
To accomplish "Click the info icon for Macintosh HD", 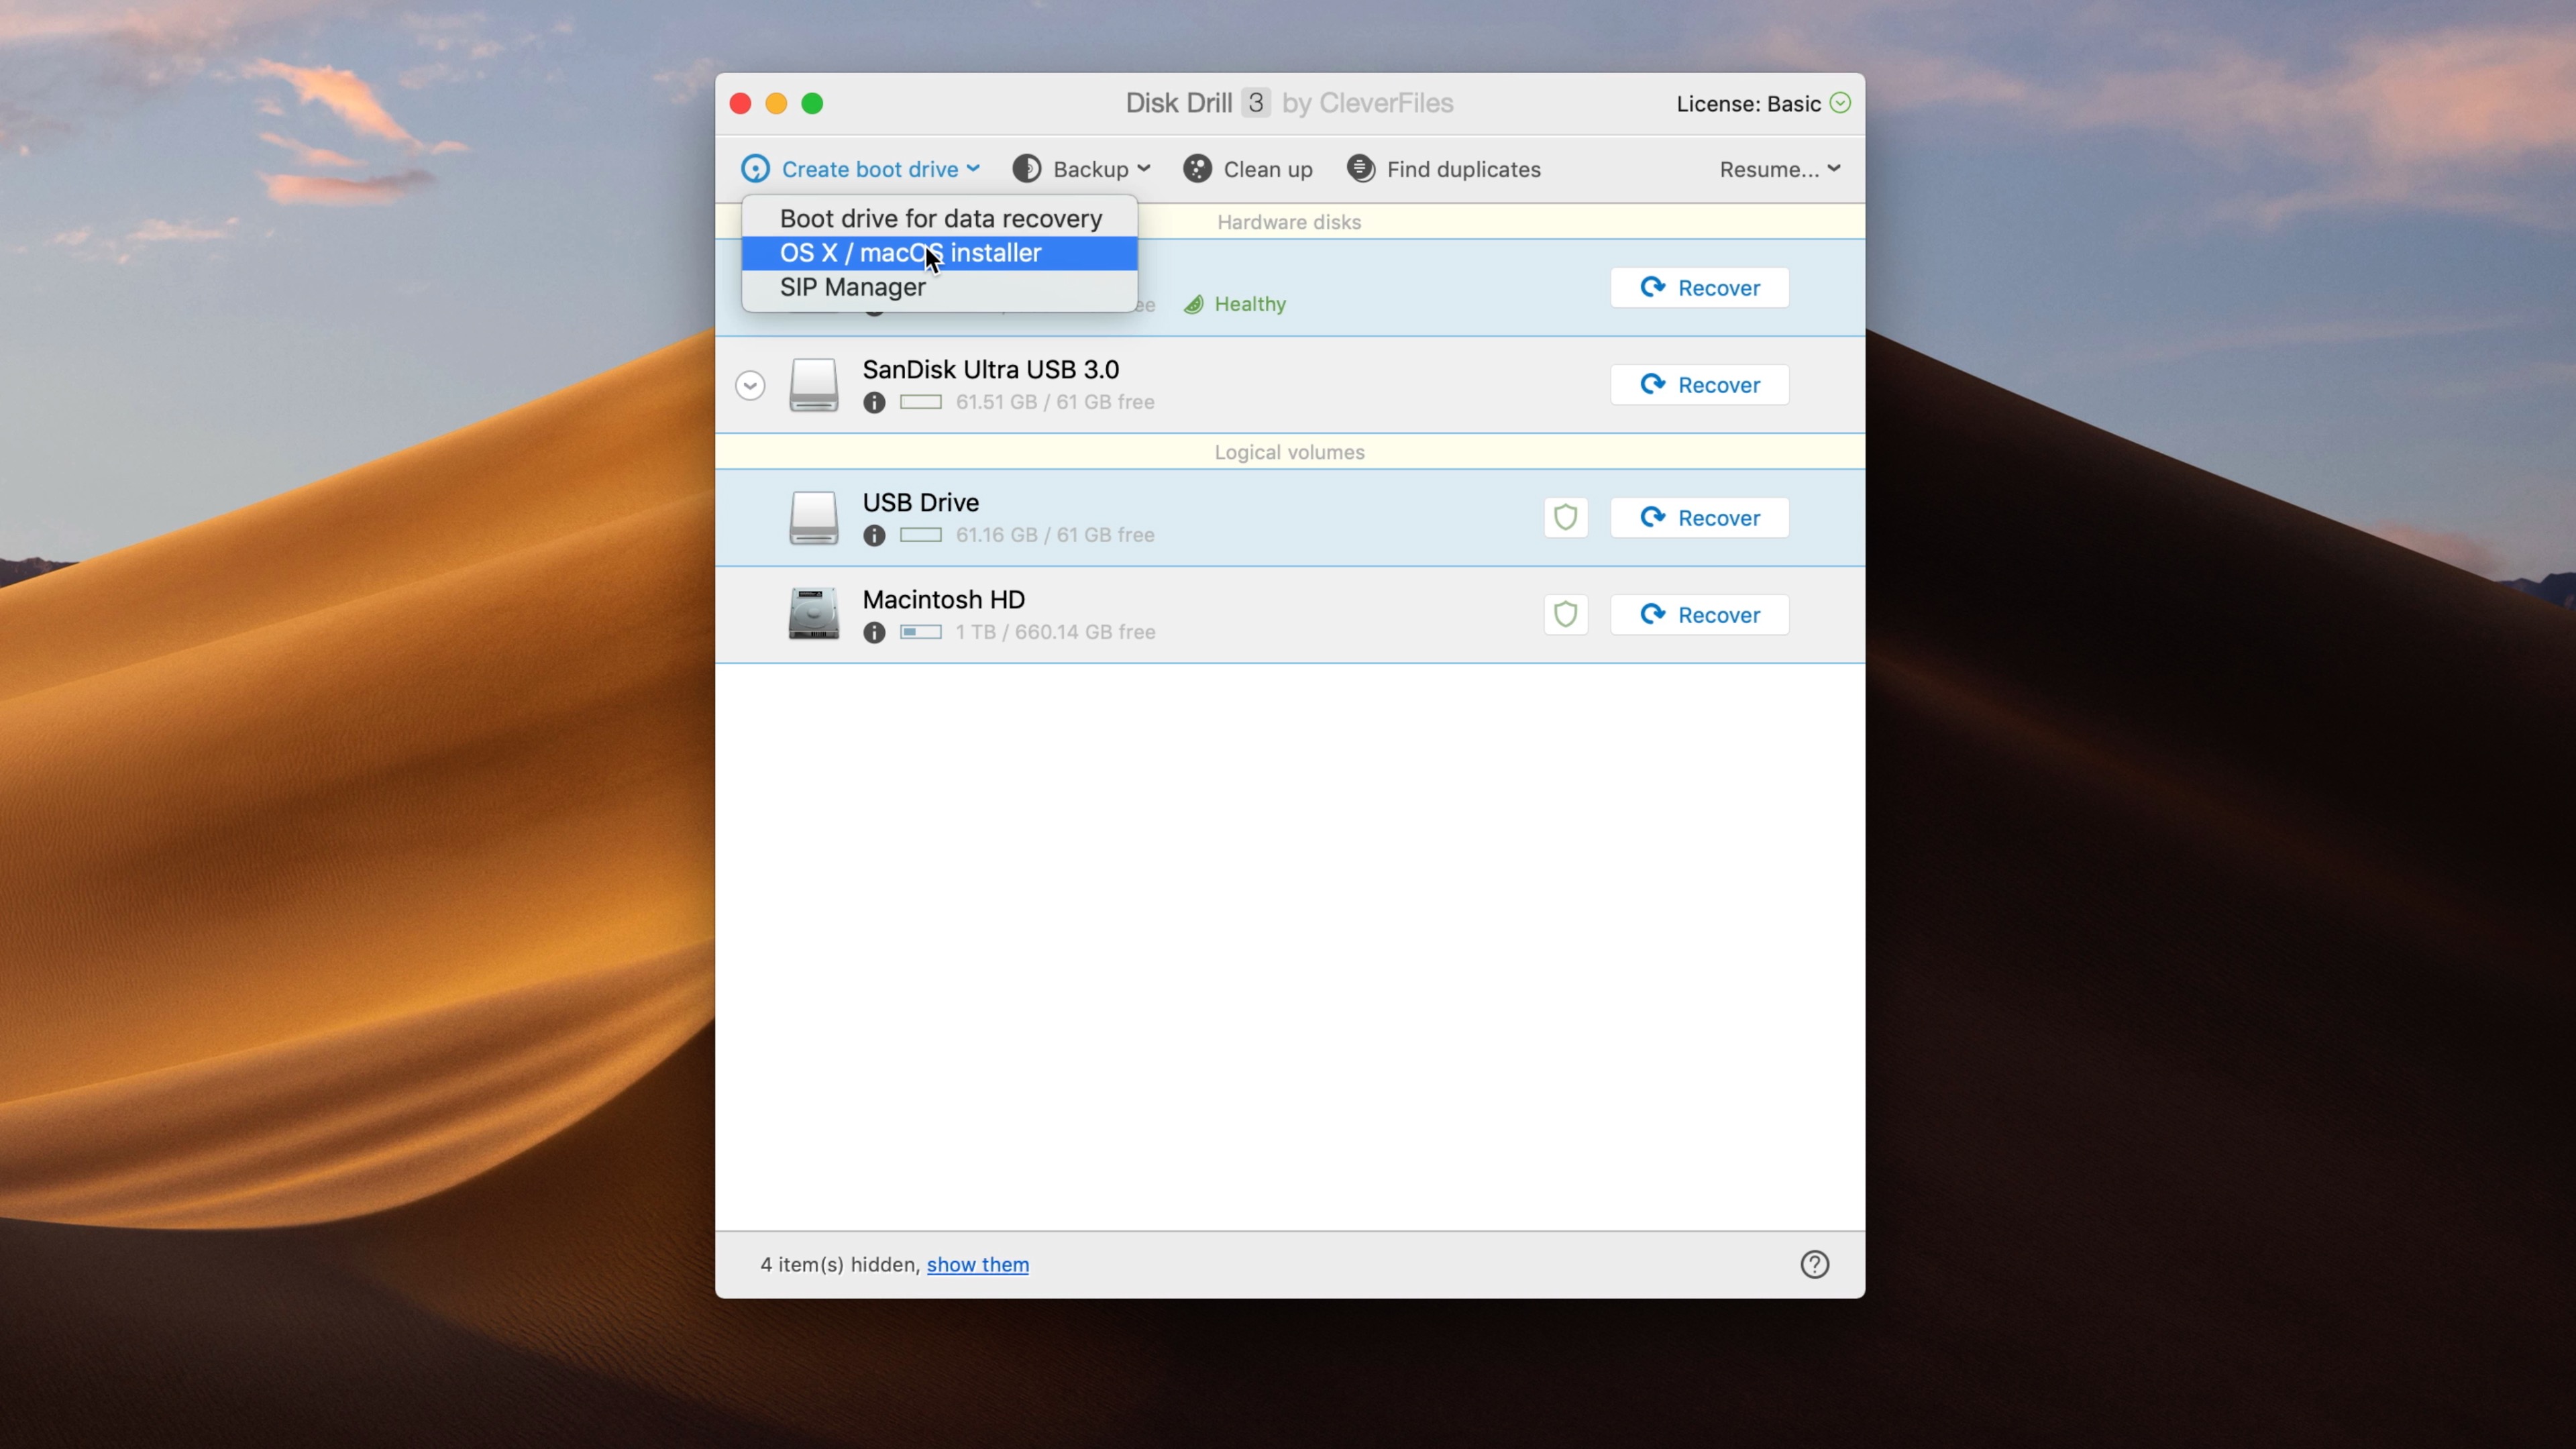I will tap(874, 632).
